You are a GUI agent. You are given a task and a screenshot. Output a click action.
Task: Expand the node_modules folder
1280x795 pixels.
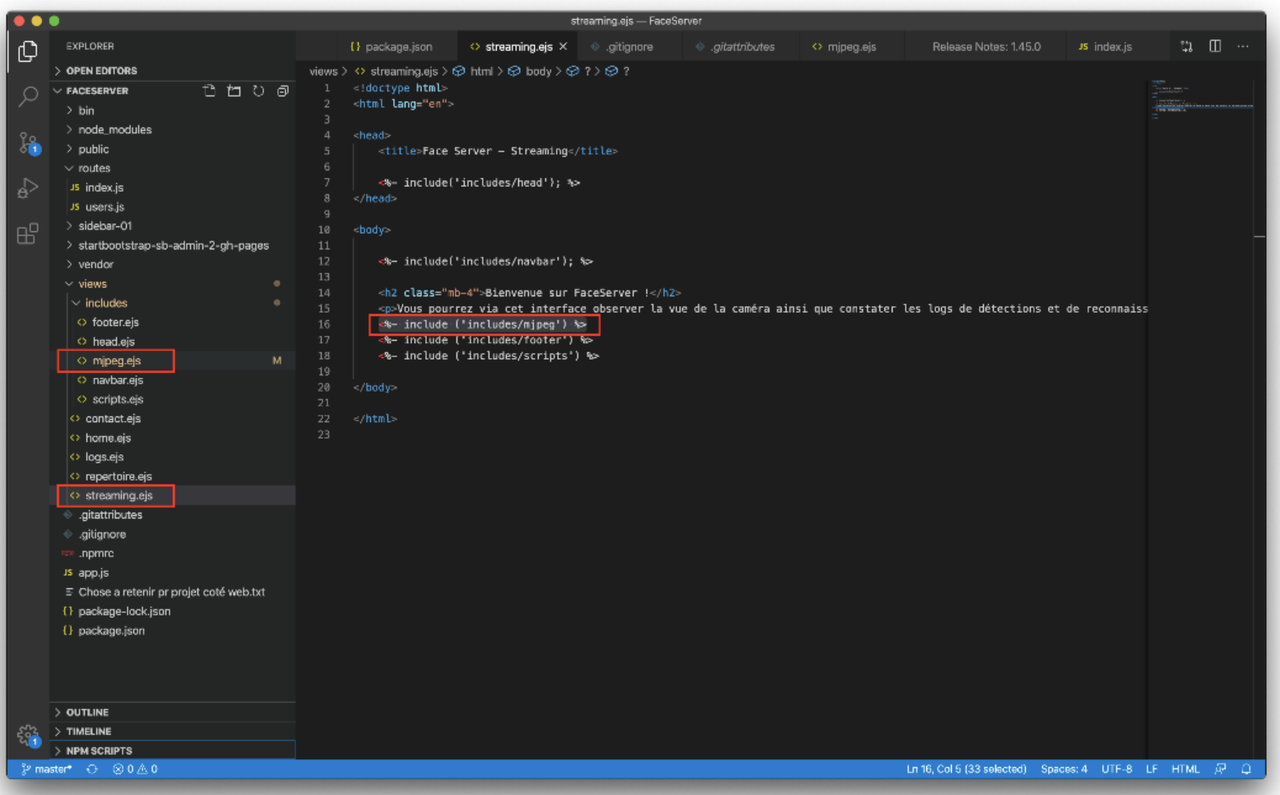[x=115, y=130]
